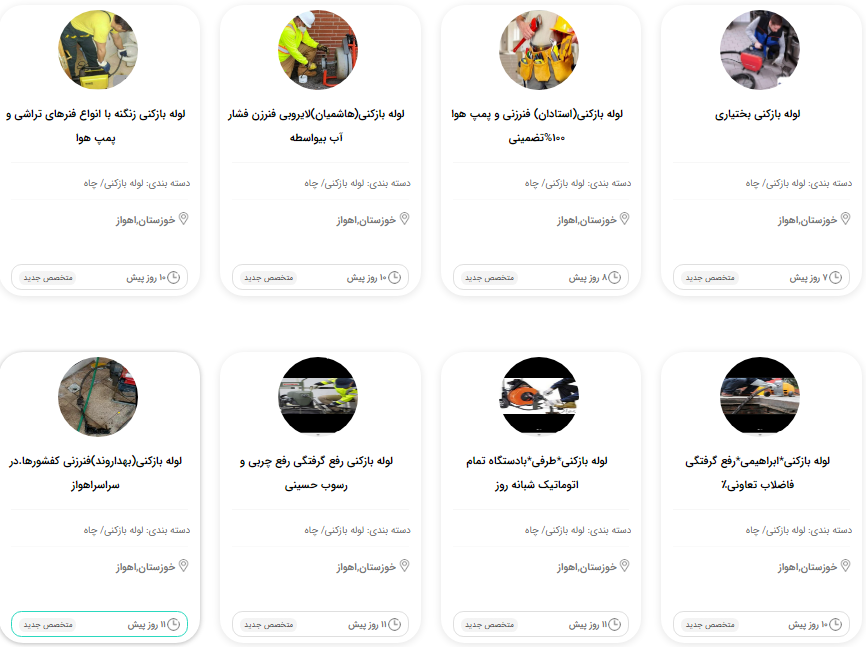Click متخصص جدید badge on زنگنه card
Screen dimensions: 866x647
[48, 277]
